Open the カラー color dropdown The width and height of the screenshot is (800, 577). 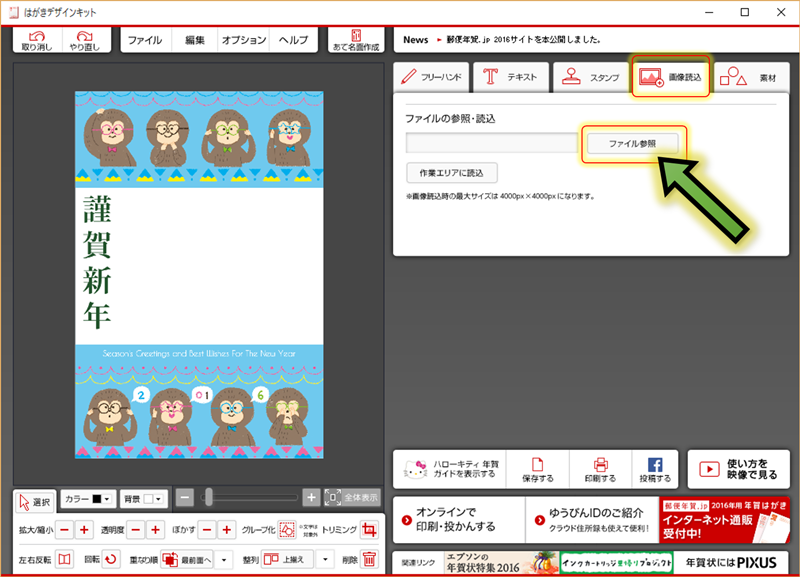tap(90, 498)
